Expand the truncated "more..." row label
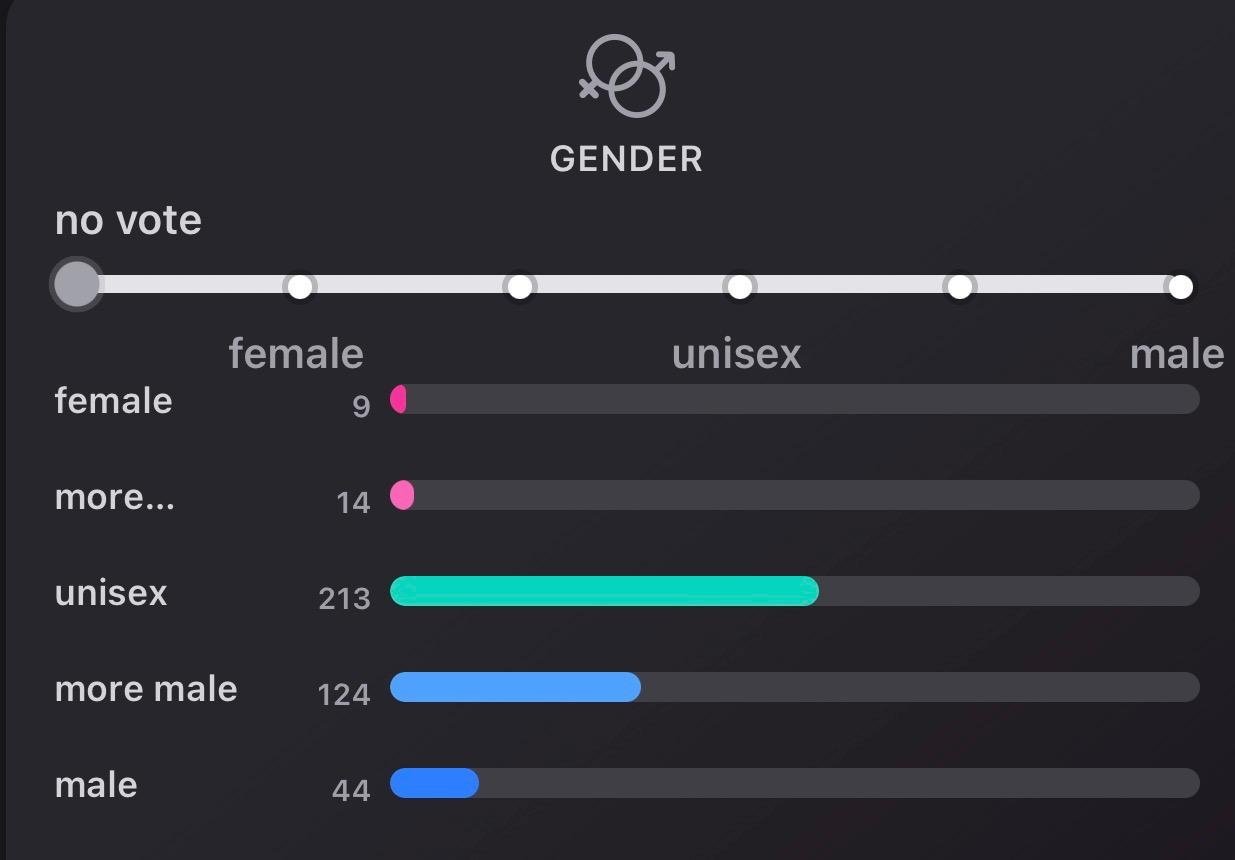Image resolution: width=1235 pixels, height=860 pixels. click(114, 497)
